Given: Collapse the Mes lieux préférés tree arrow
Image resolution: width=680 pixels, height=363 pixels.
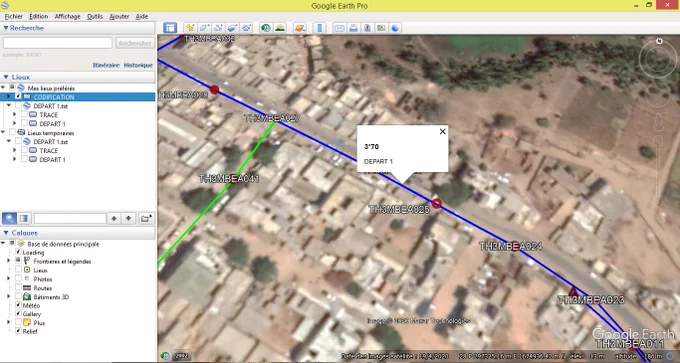Looking at the screenshot, I should coord(3,88).
